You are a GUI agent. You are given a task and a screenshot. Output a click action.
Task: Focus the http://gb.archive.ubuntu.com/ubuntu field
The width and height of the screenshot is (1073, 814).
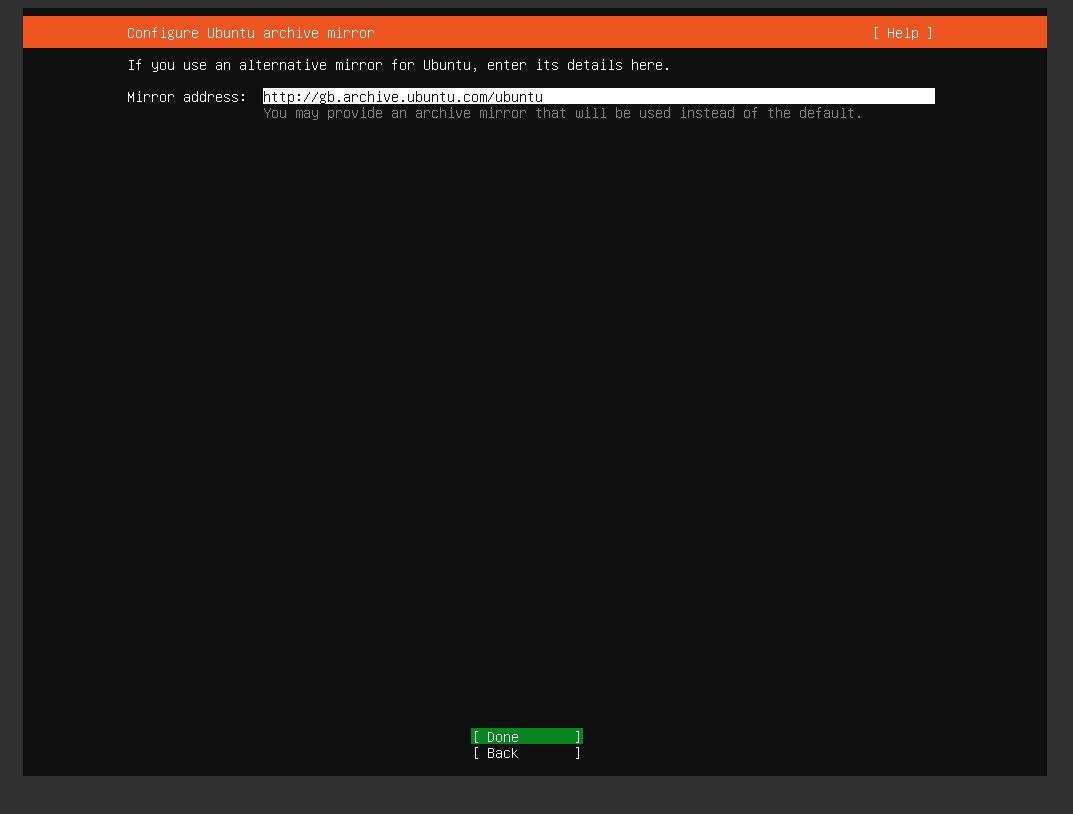coord(597,96)
